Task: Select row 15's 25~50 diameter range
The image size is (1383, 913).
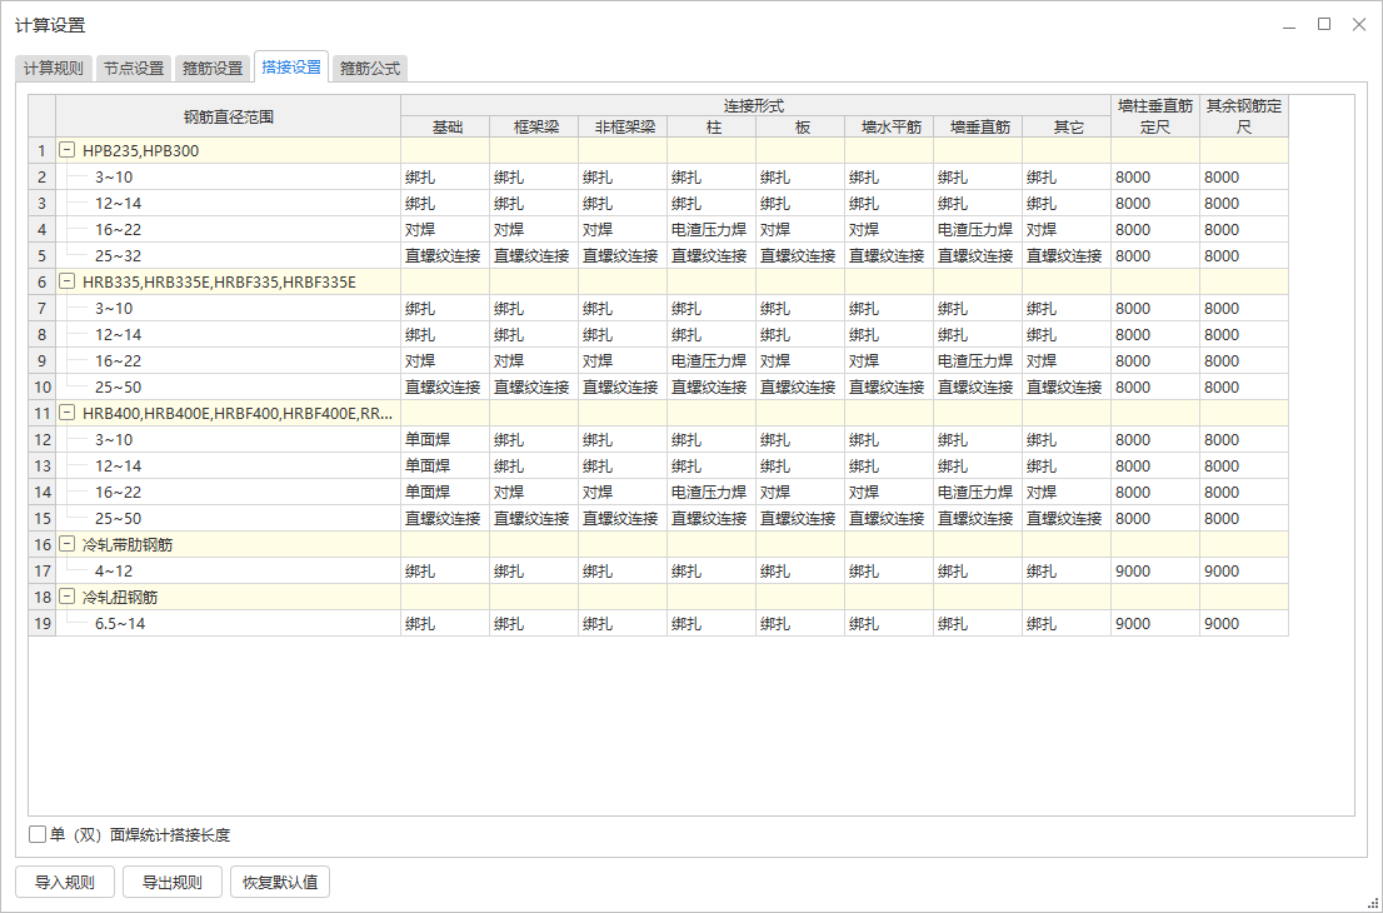Action: tap(228, 518)
